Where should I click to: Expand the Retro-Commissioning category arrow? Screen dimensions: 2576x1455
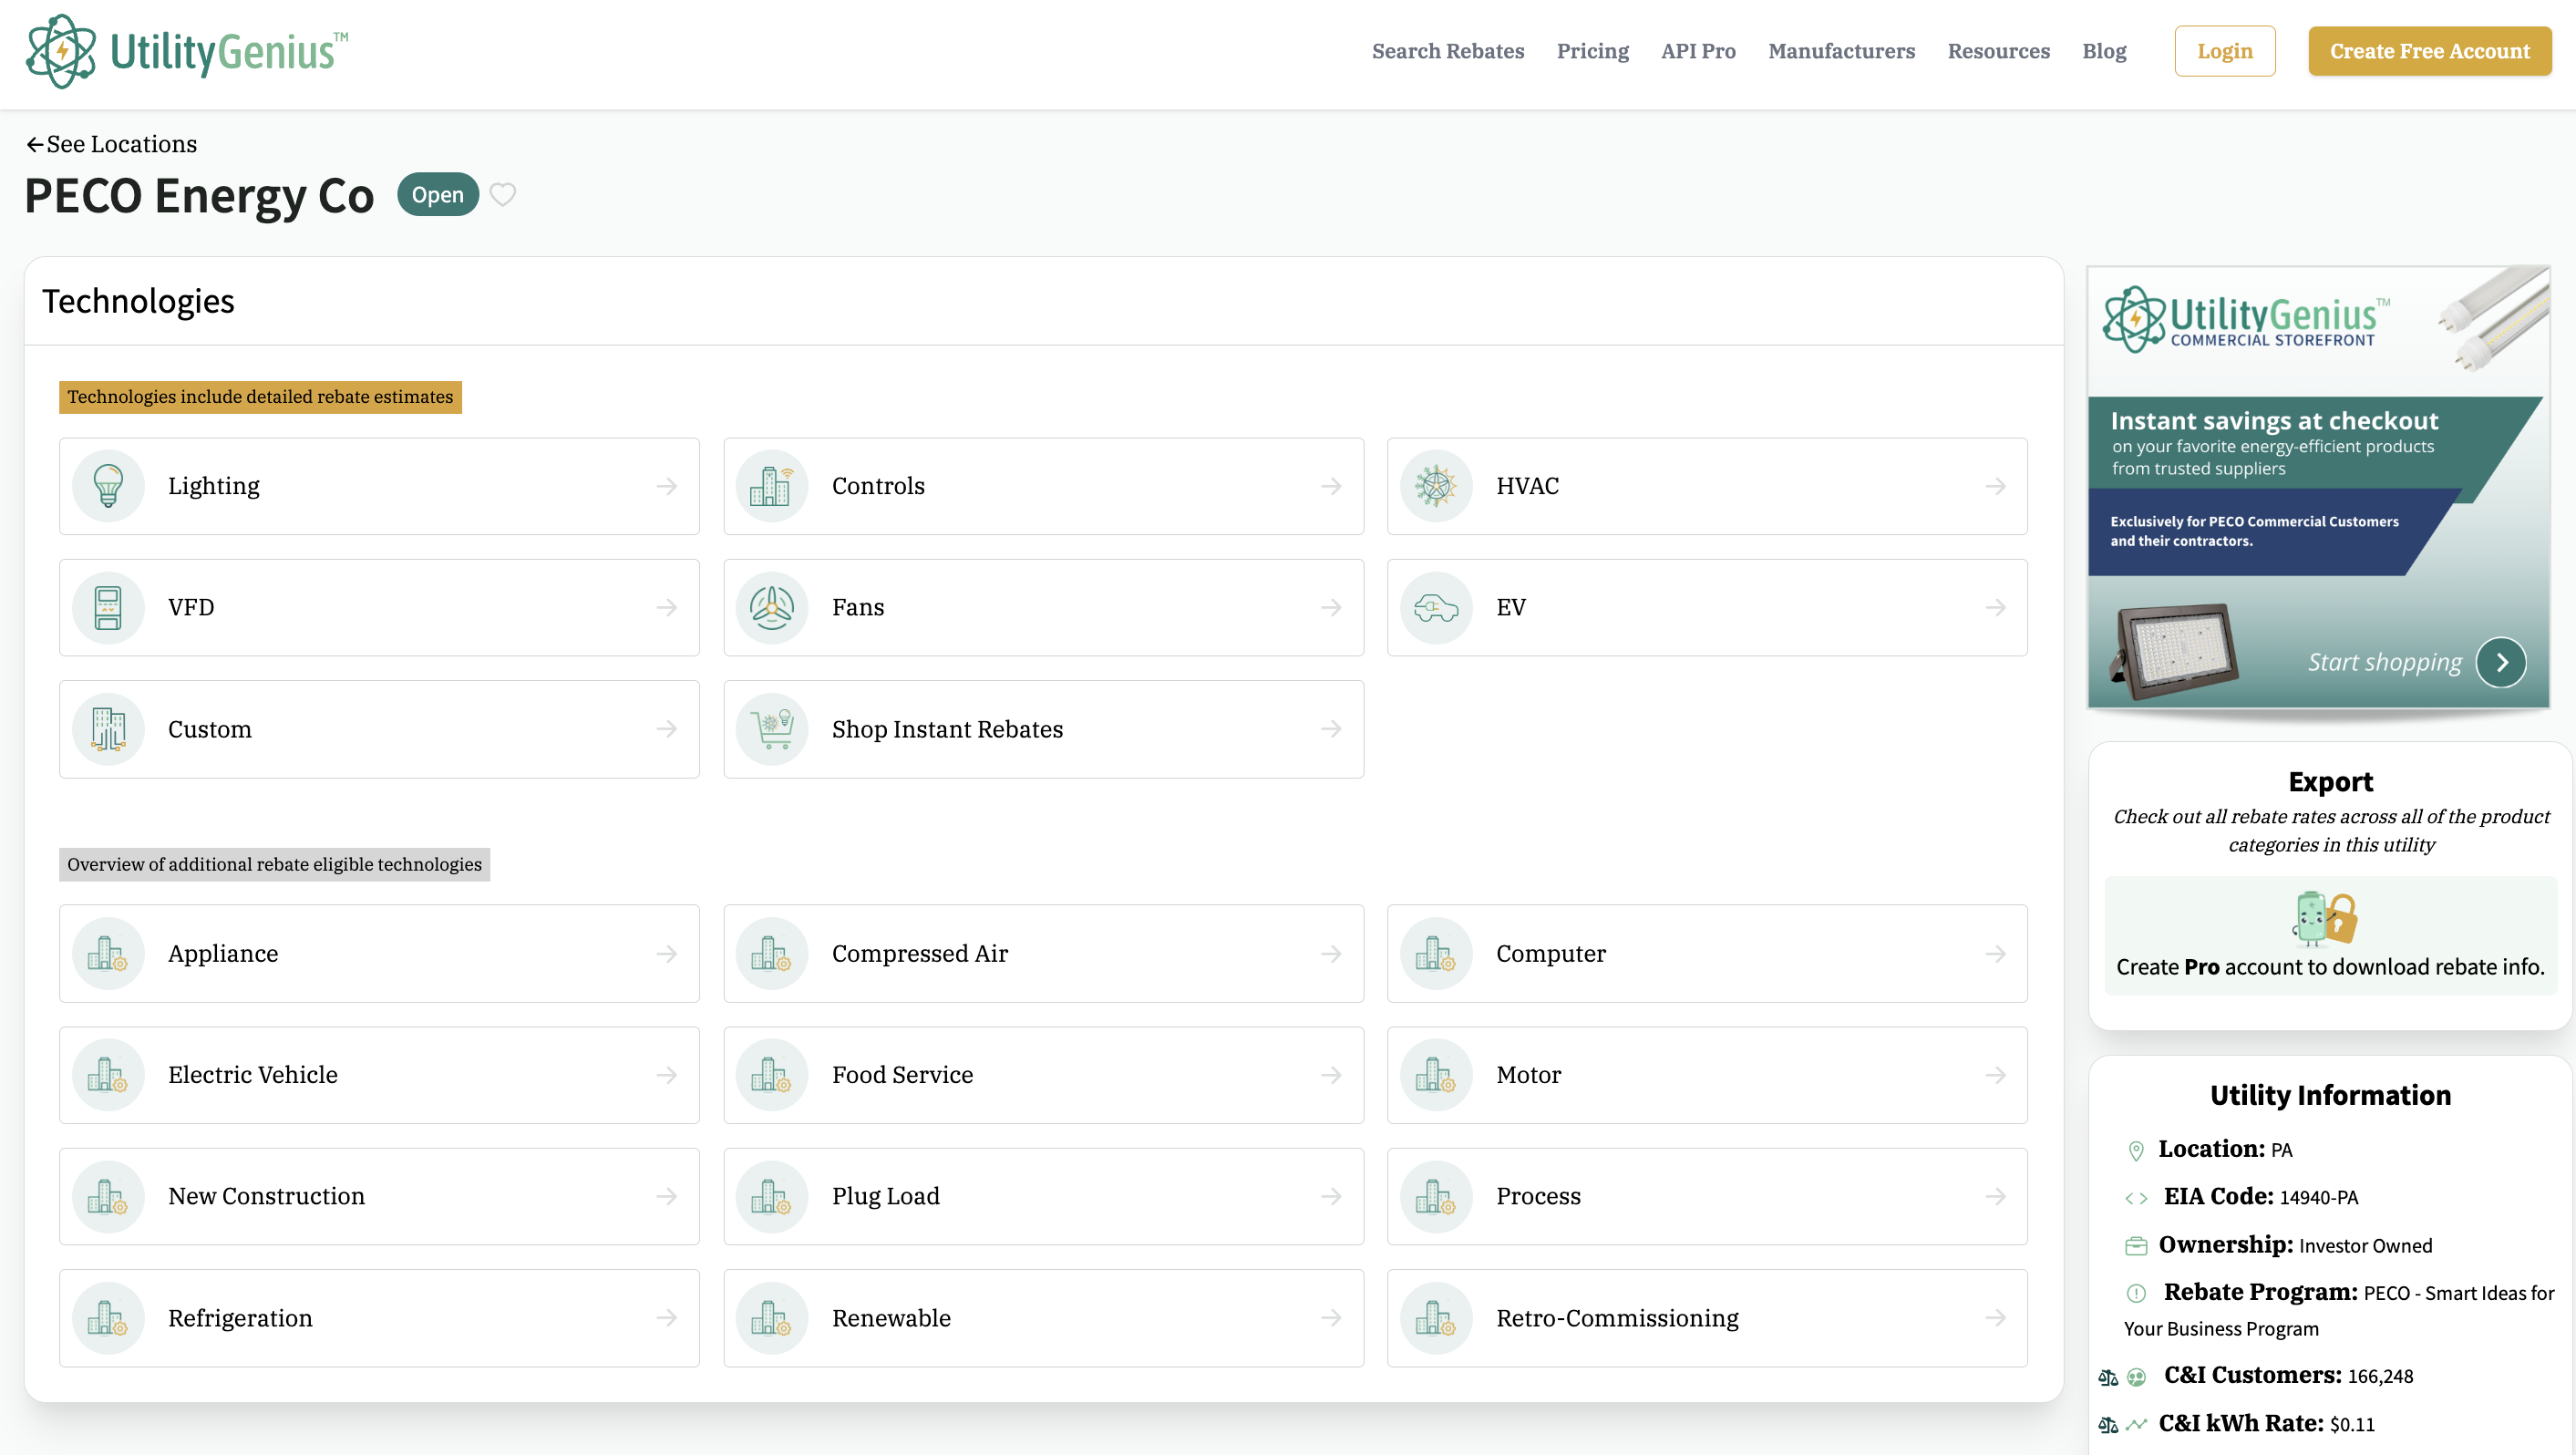click(1995, 1317)
